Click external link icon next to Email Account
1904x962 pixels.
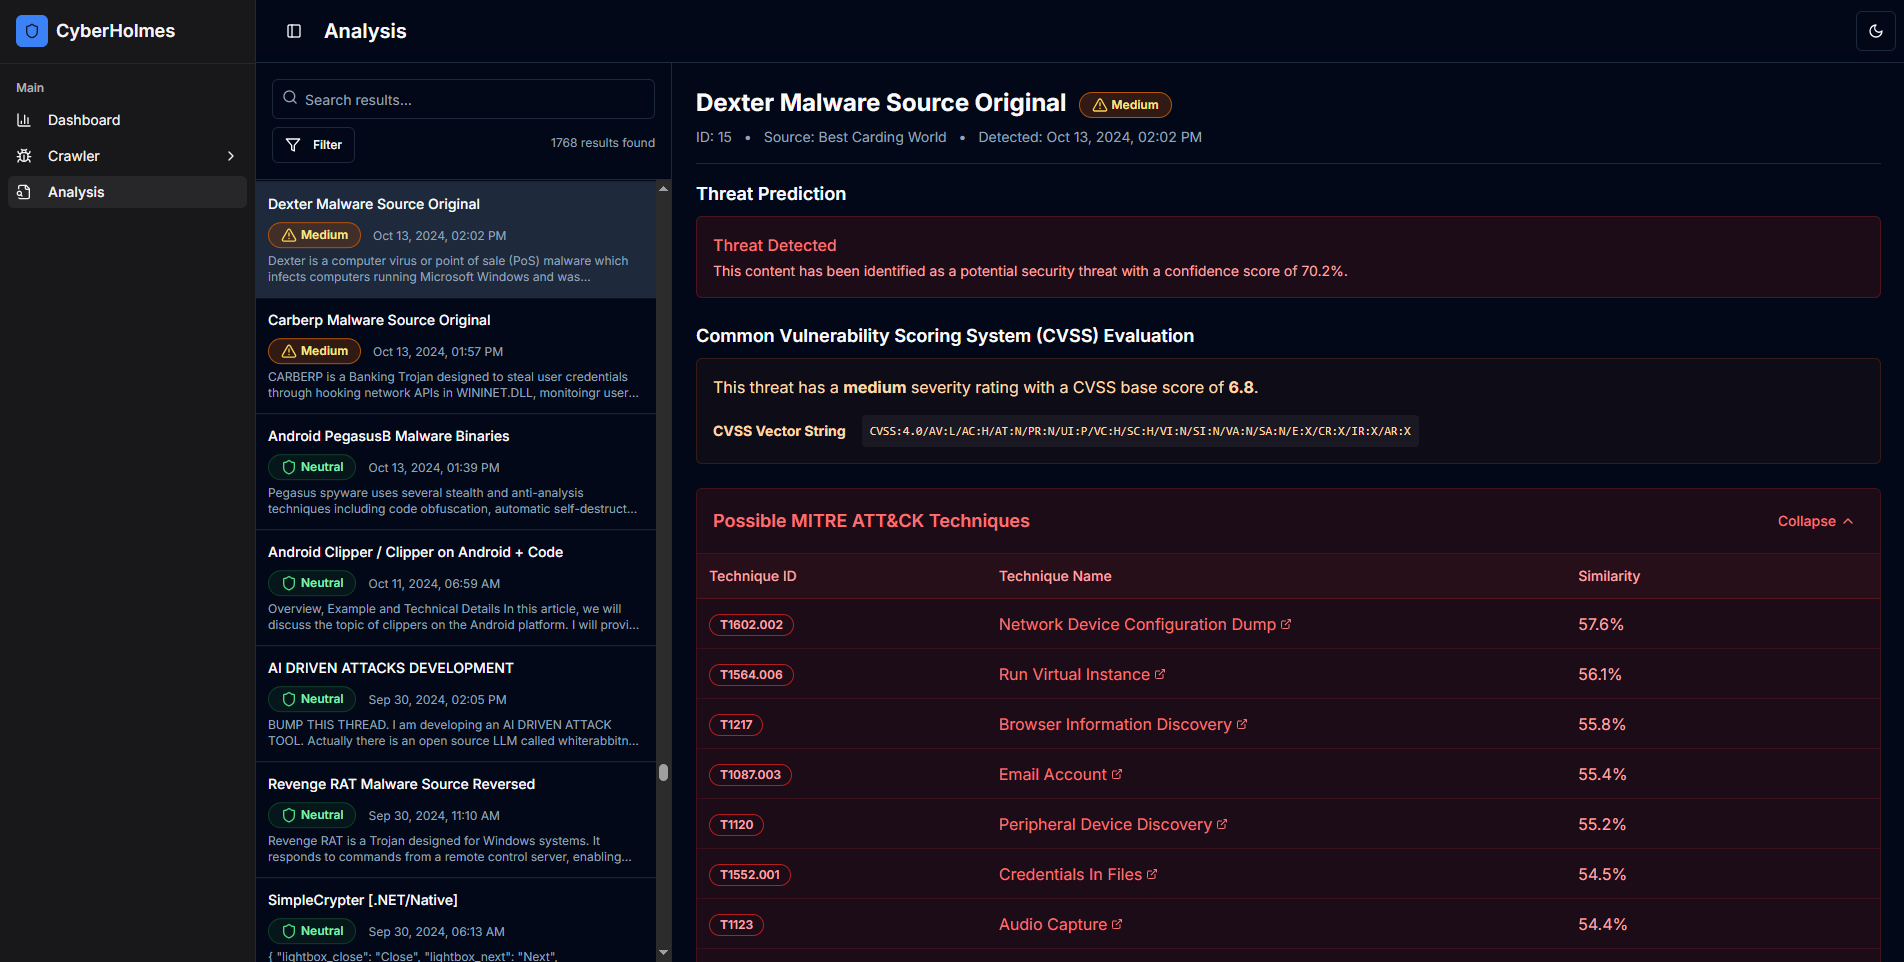pos(1117,774)
